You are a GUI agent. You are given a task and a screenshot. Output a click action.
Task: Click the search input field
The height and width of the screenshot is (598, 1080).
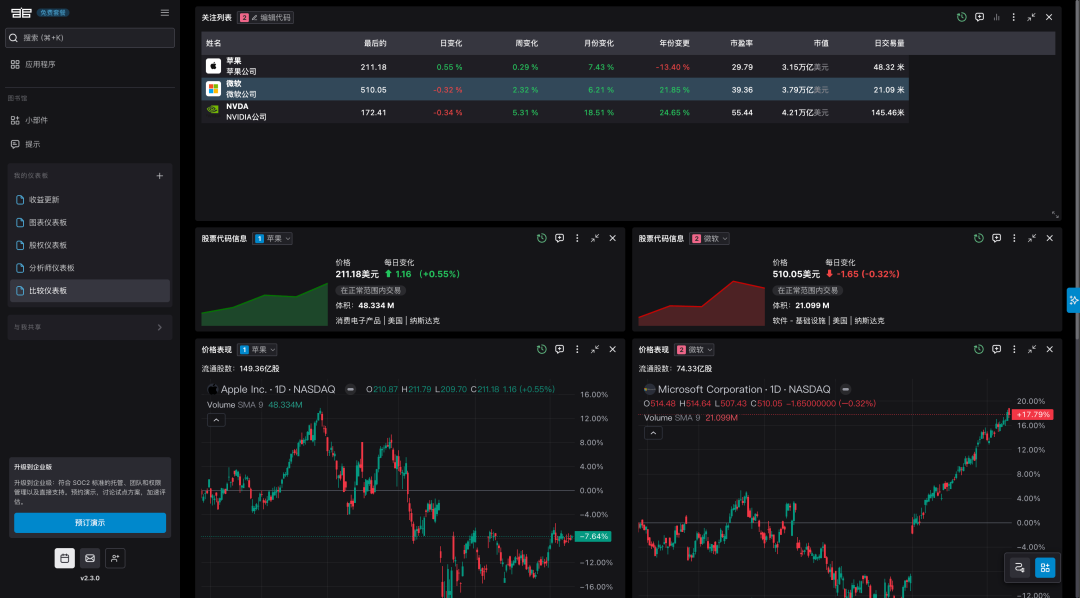90,38
